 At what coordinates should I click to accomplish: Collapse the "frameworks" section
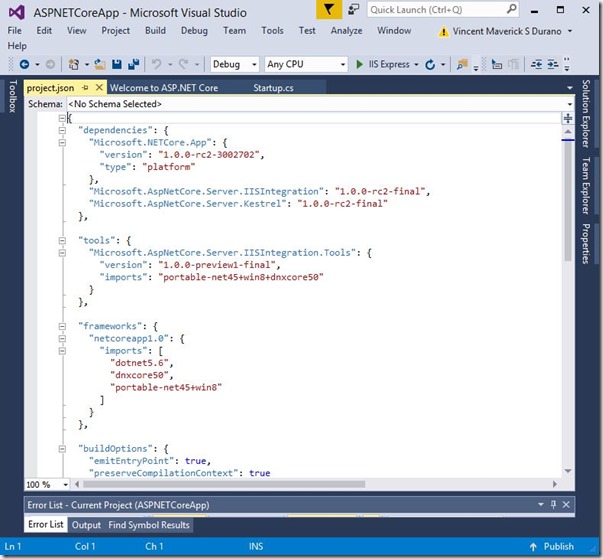[62, 326]
